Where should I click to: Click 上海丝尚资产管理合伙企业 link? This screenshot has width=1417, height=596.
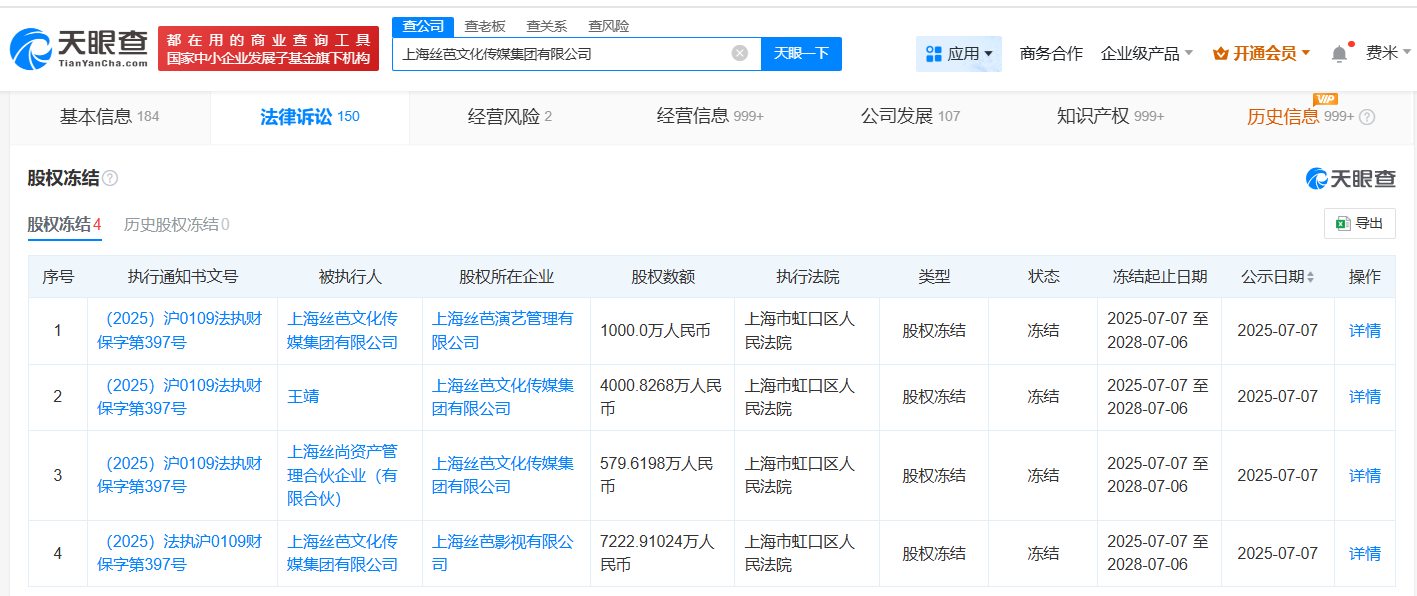pyautogui.click(x=343, y=475)
